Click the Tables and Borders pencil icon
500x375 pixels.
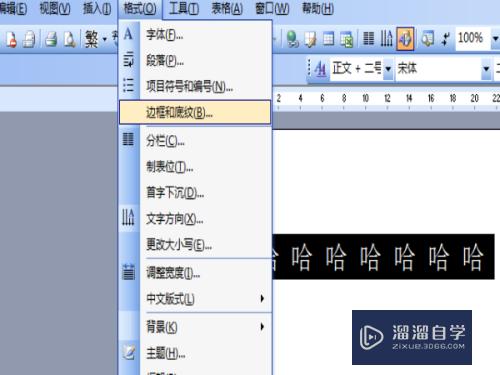(x=310, y=39)
